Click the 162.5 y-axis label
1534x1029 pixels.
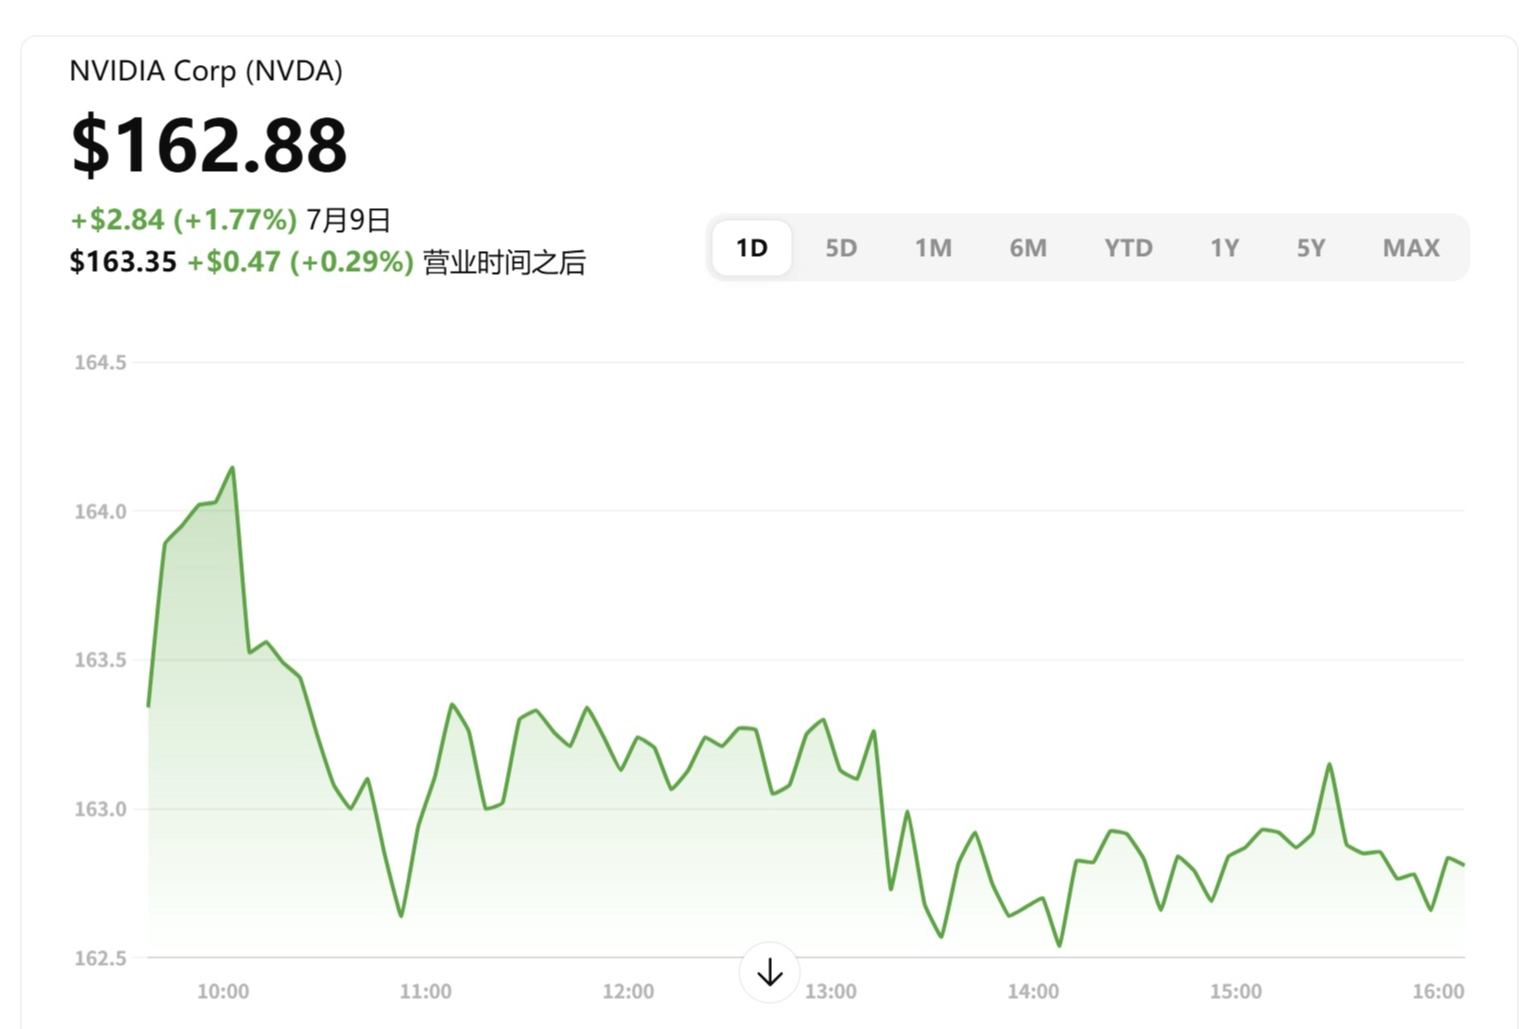(100, 958)
